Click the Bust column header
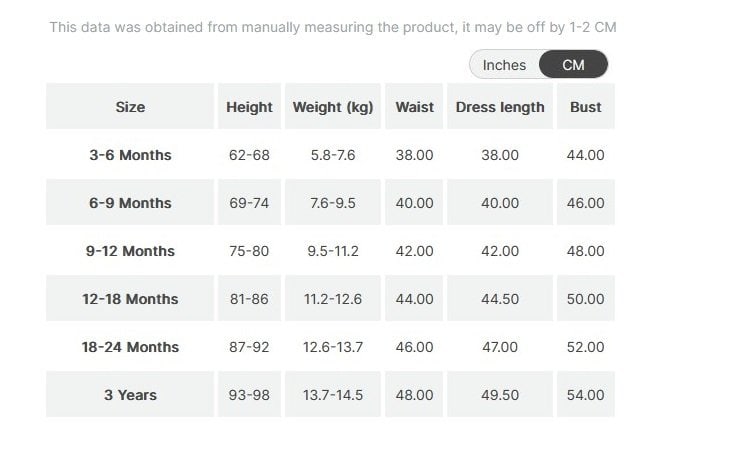 point(585,107)
